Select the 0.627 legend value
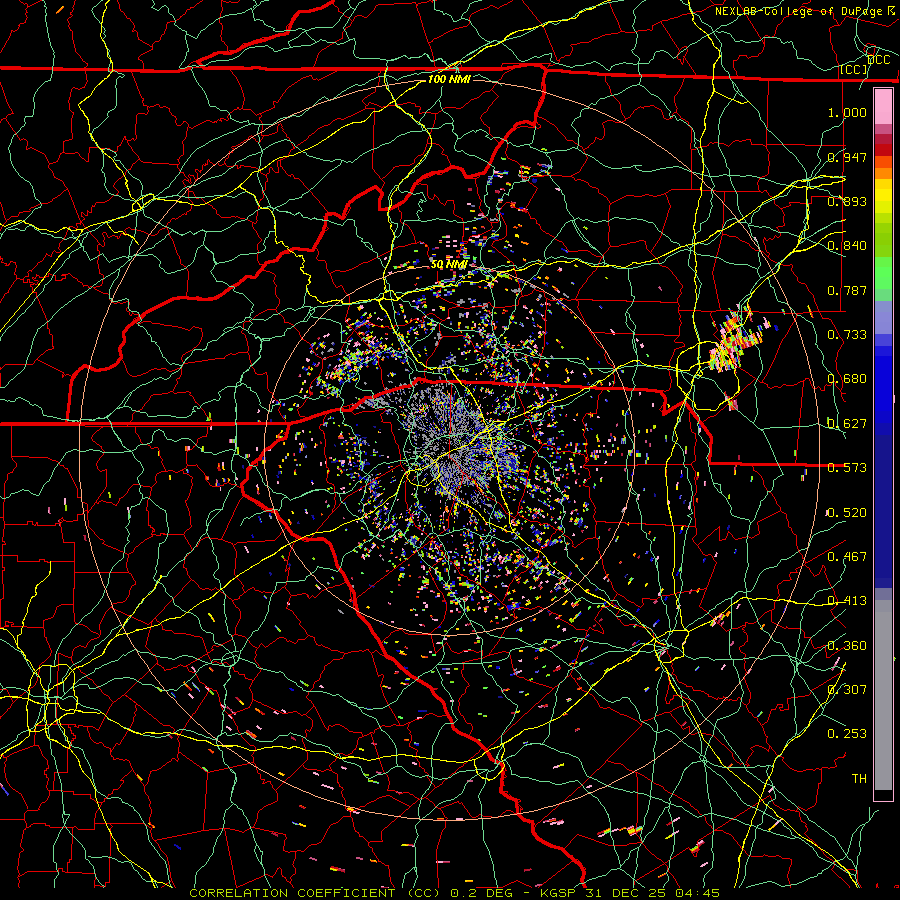900x900 pixels. [x=847, y=424]
